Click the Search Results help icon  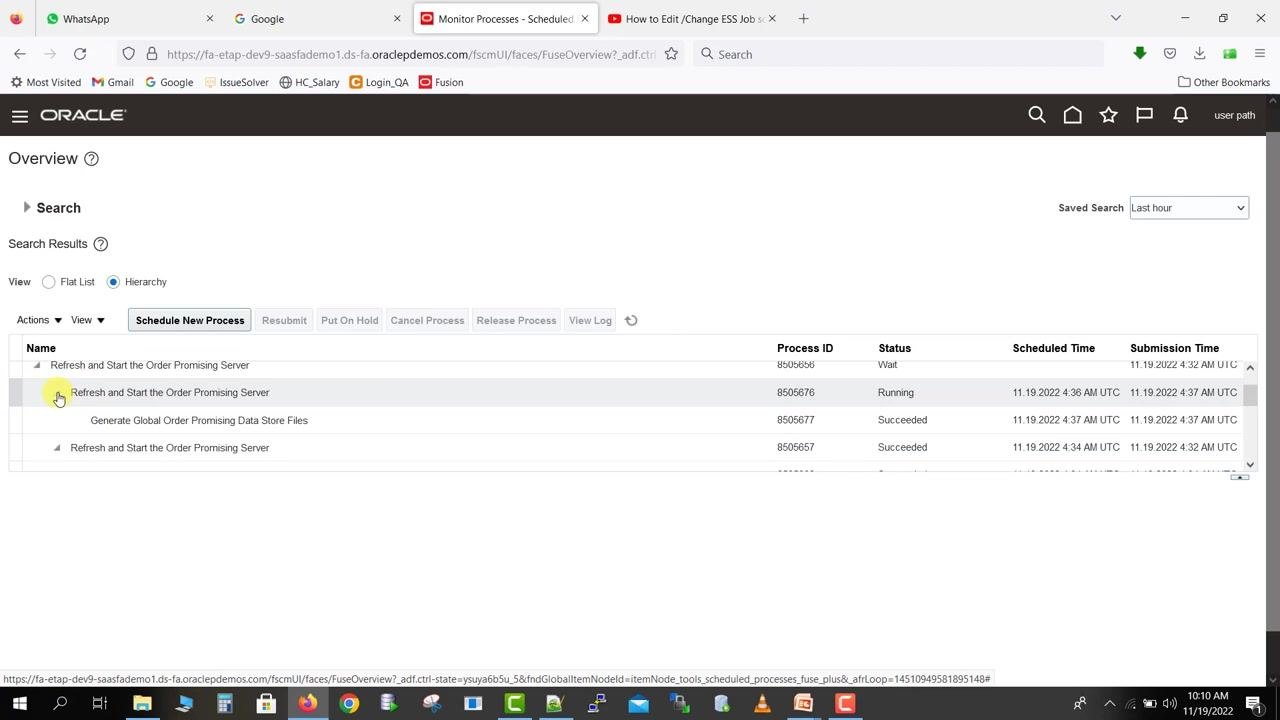[x=100, y=244]
